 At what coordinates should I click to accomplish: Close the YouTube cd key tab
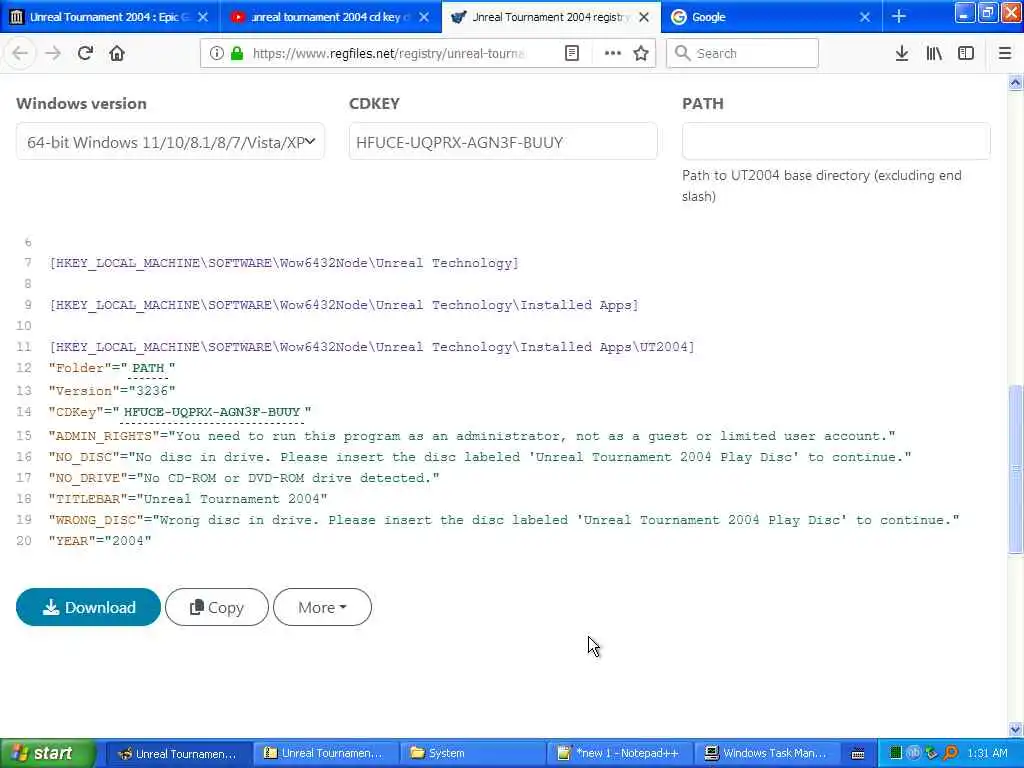[x=424, y=17]
